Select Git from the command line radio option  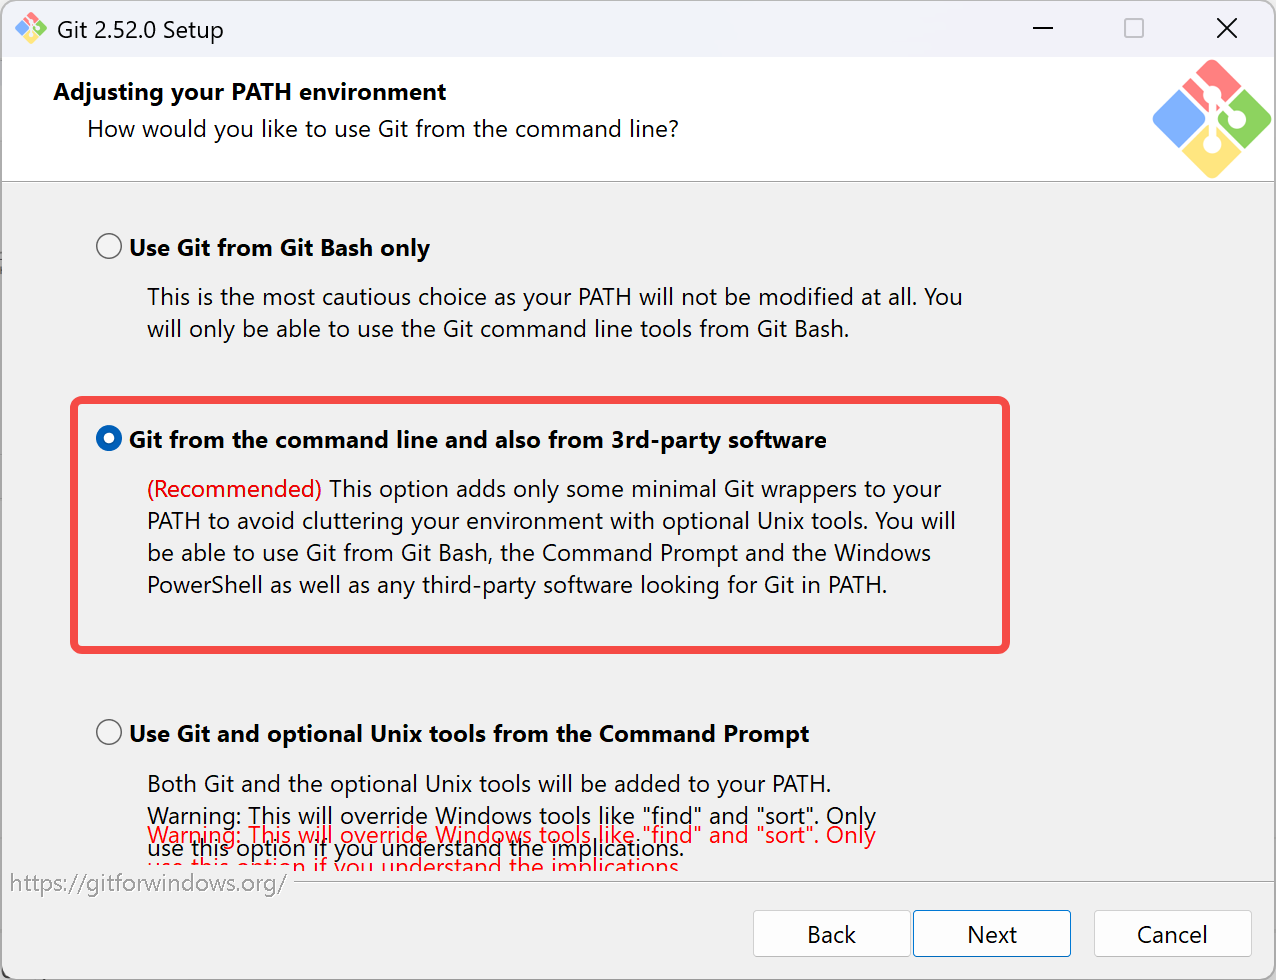click(x=461, y=439)
